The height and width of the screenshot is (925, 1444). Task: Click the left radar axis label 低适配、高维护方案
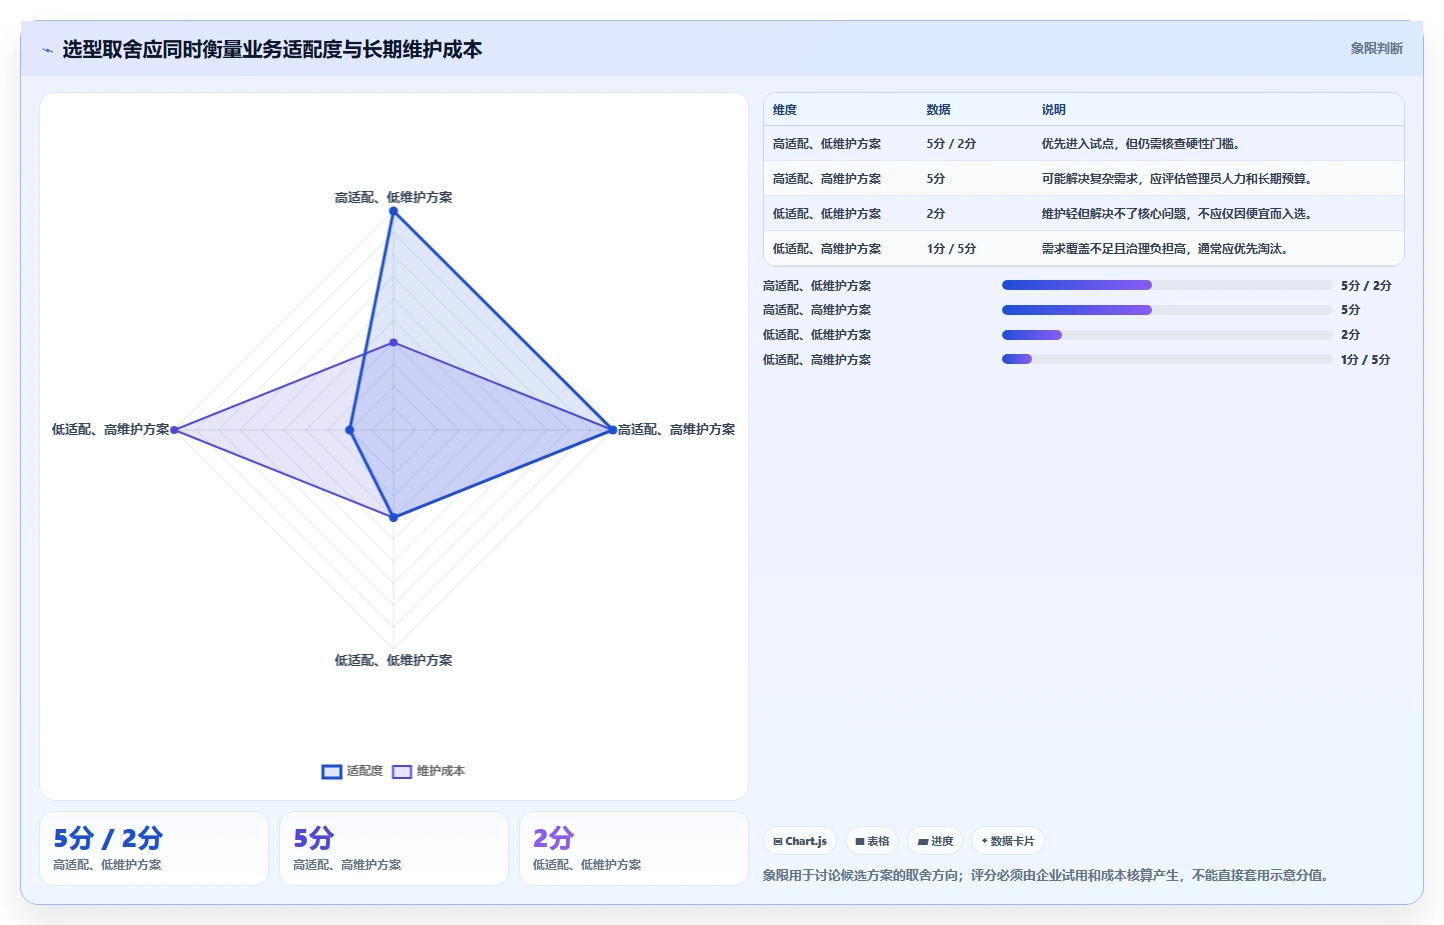(x=110, y=429)
